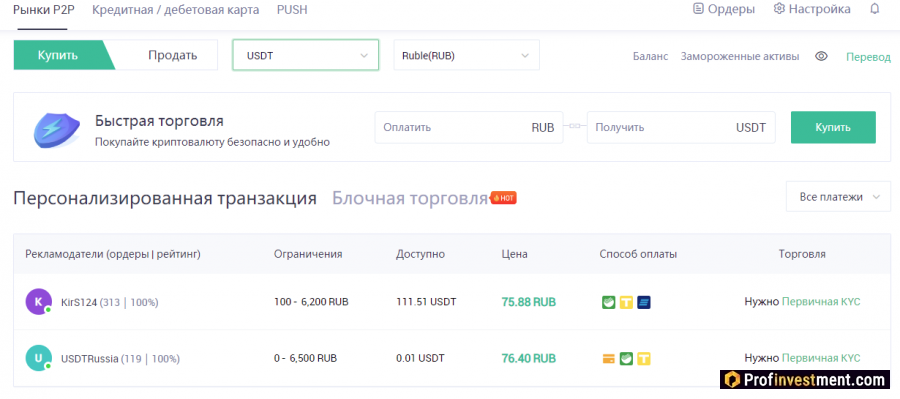Click the 0.01 USDT available amount

pos(420,358)
